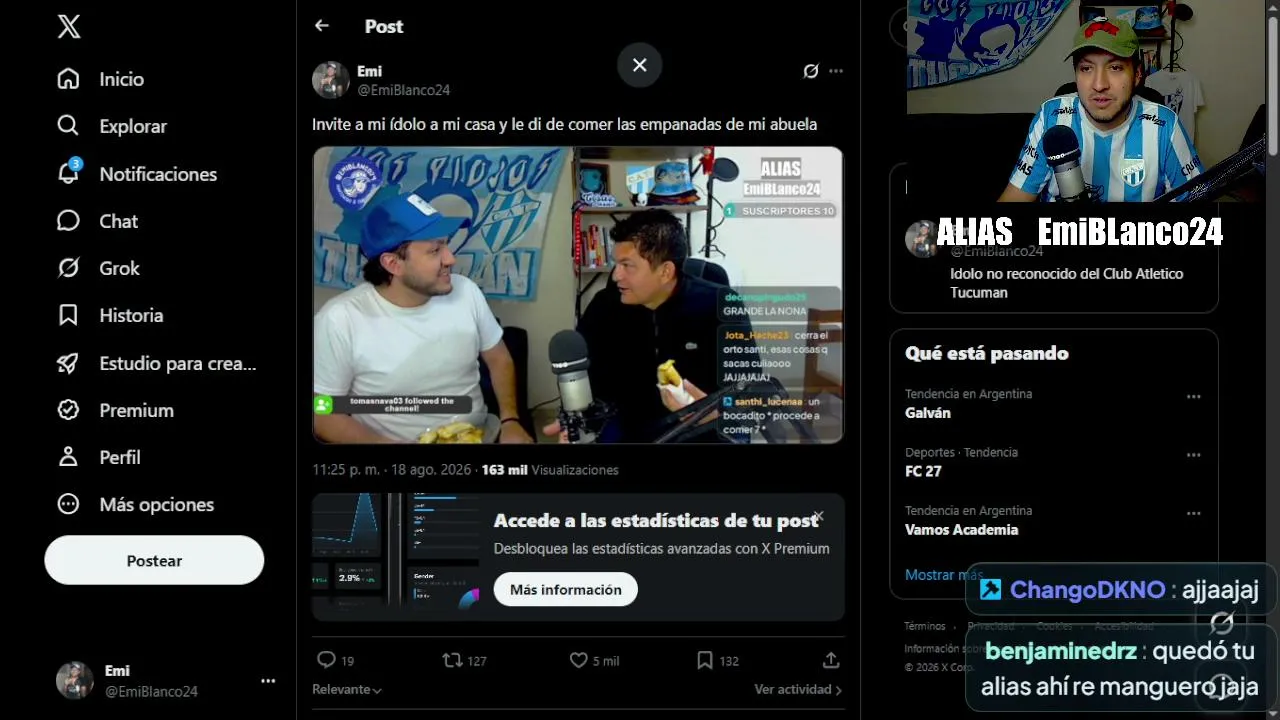Click the post text about empanadas
1280x720 pixels.
click(x=565, y=125)
